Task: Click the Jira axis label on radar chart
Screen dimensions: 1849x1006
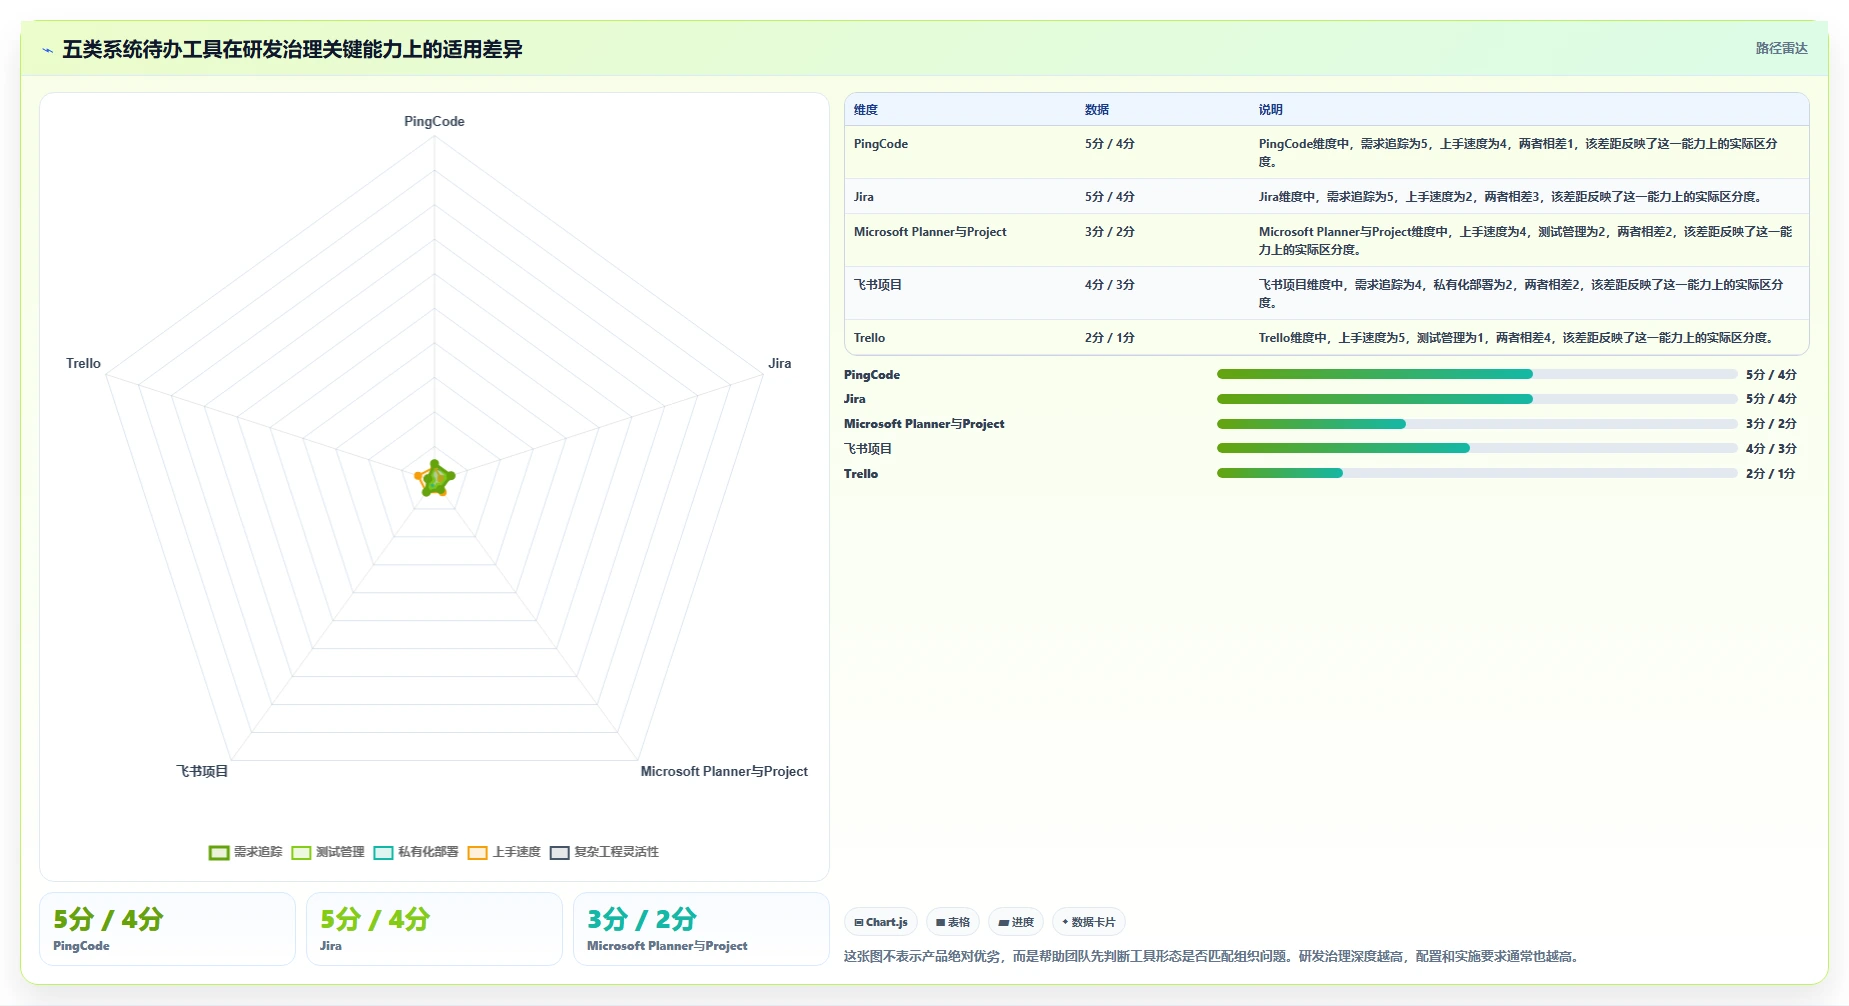Action: (x=779, y=363)
